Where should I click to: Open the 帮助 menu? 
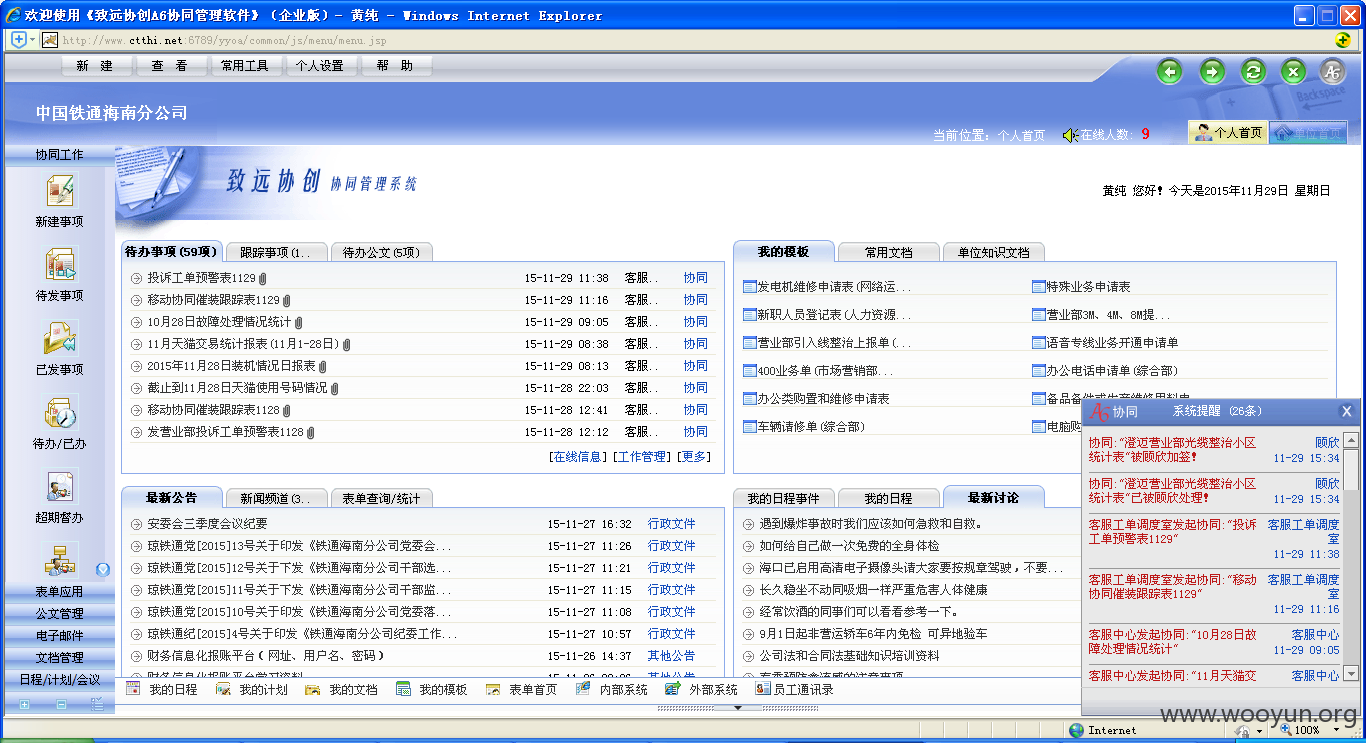tap(395, 66)
